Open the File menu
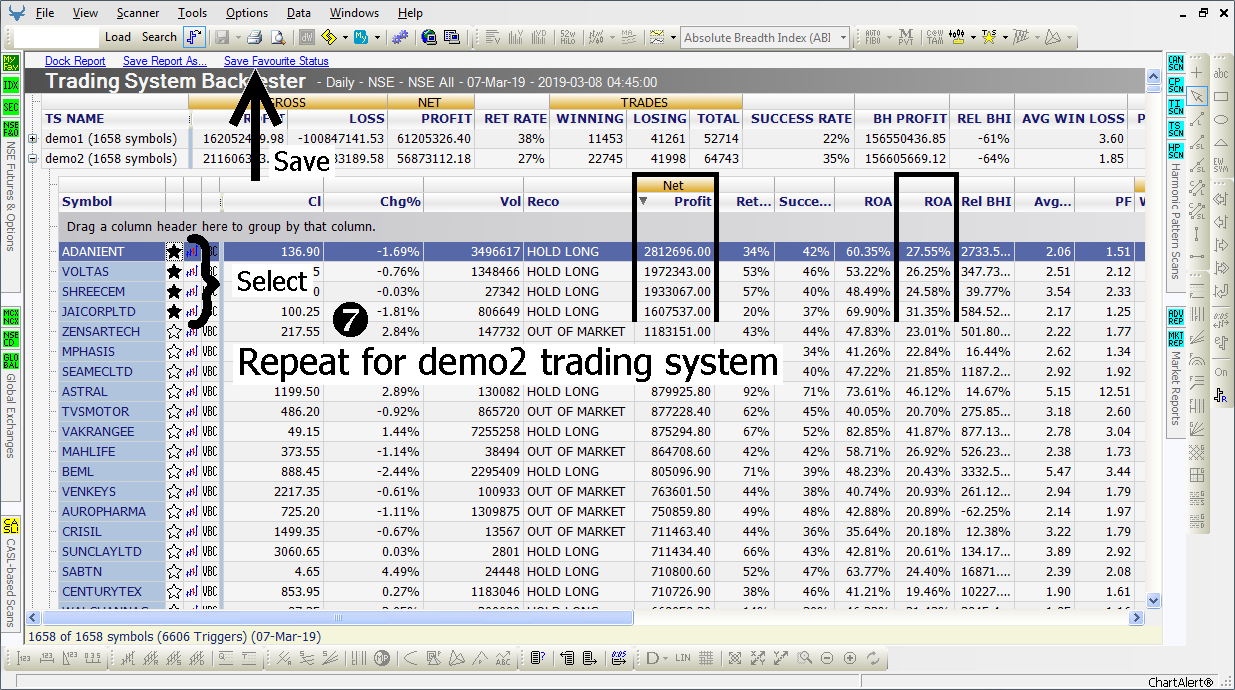This screenshot has height=690, width=1235. point(45,13)
